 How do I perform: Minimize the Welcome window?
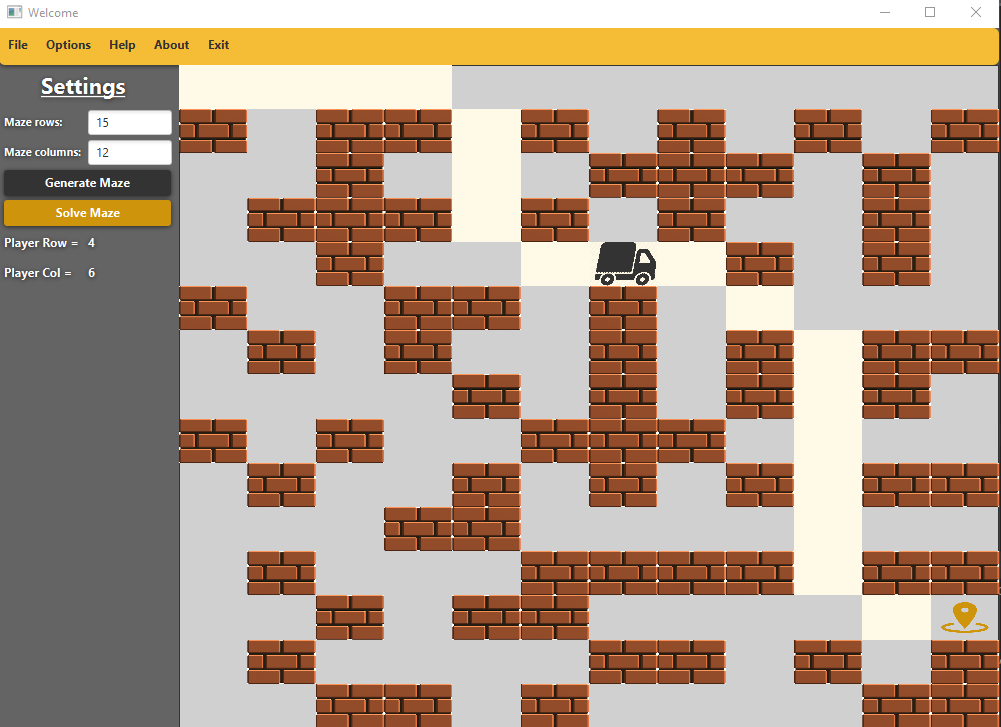pos(885,12)
